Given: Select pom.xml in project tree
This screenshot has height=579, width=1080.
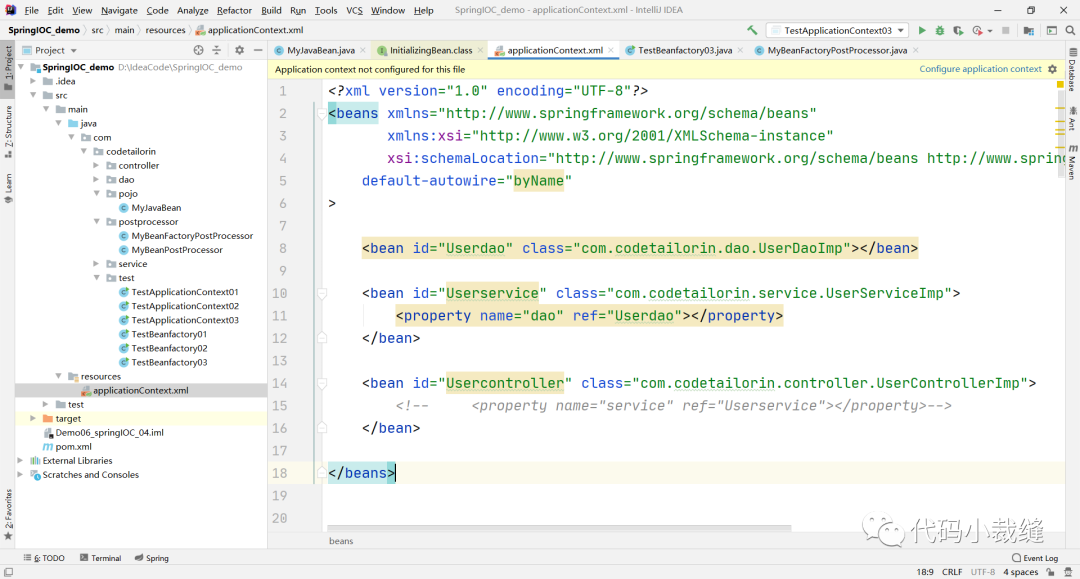Looking at the screenshot, I should 73,447.
